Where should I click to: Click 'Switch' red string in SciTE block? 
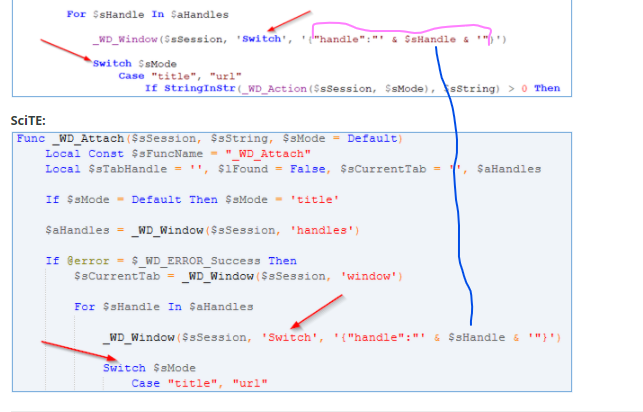(x=290, y=337)
